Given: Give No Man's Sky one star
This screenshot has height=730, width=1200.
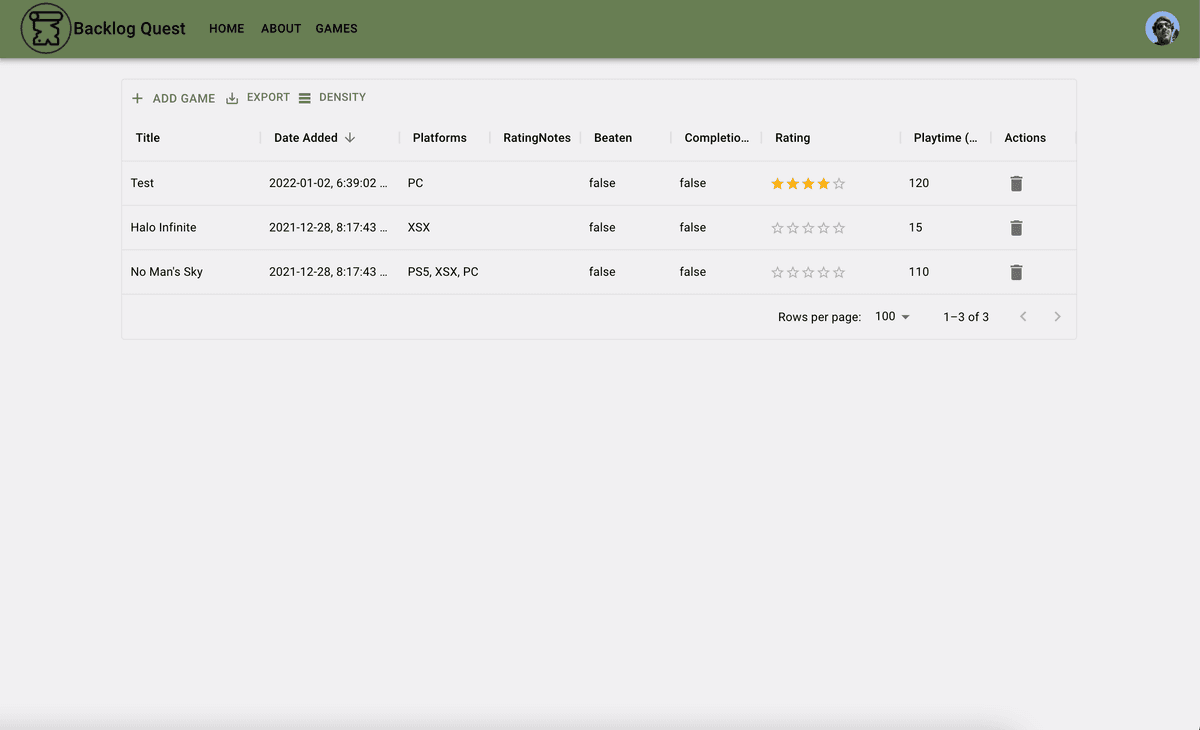Looking at the screenshot, I should click(x=777, y=272).
